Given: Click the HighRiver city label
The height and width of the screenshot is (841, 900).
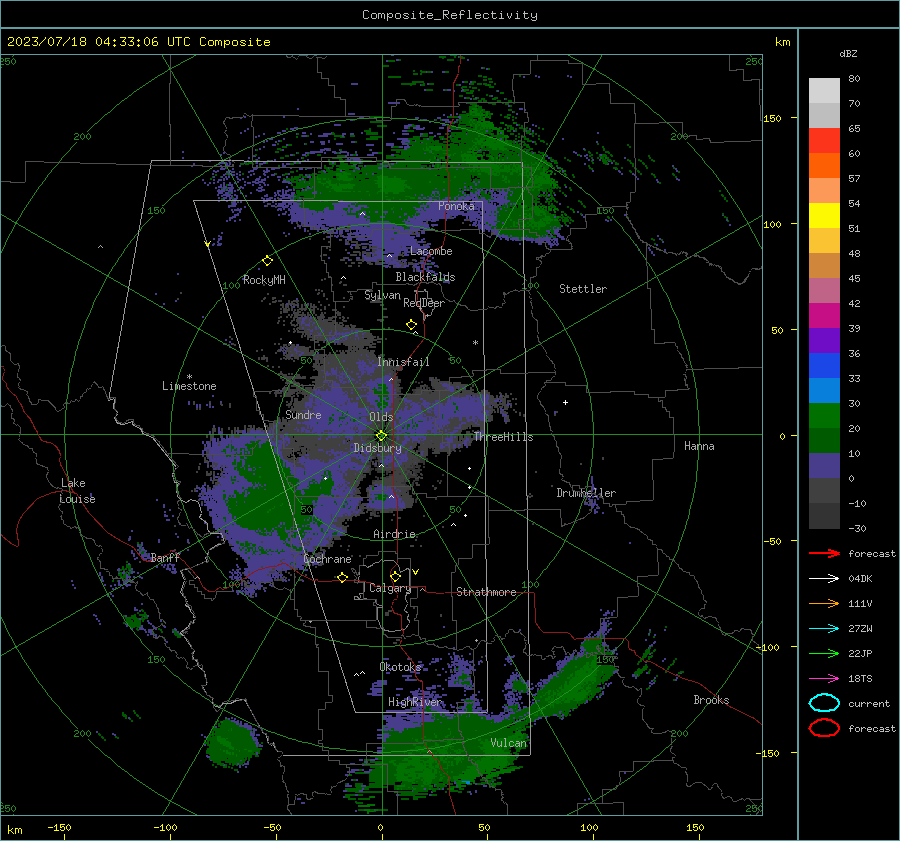Looking at the screenshot, I should coord(415,702).
